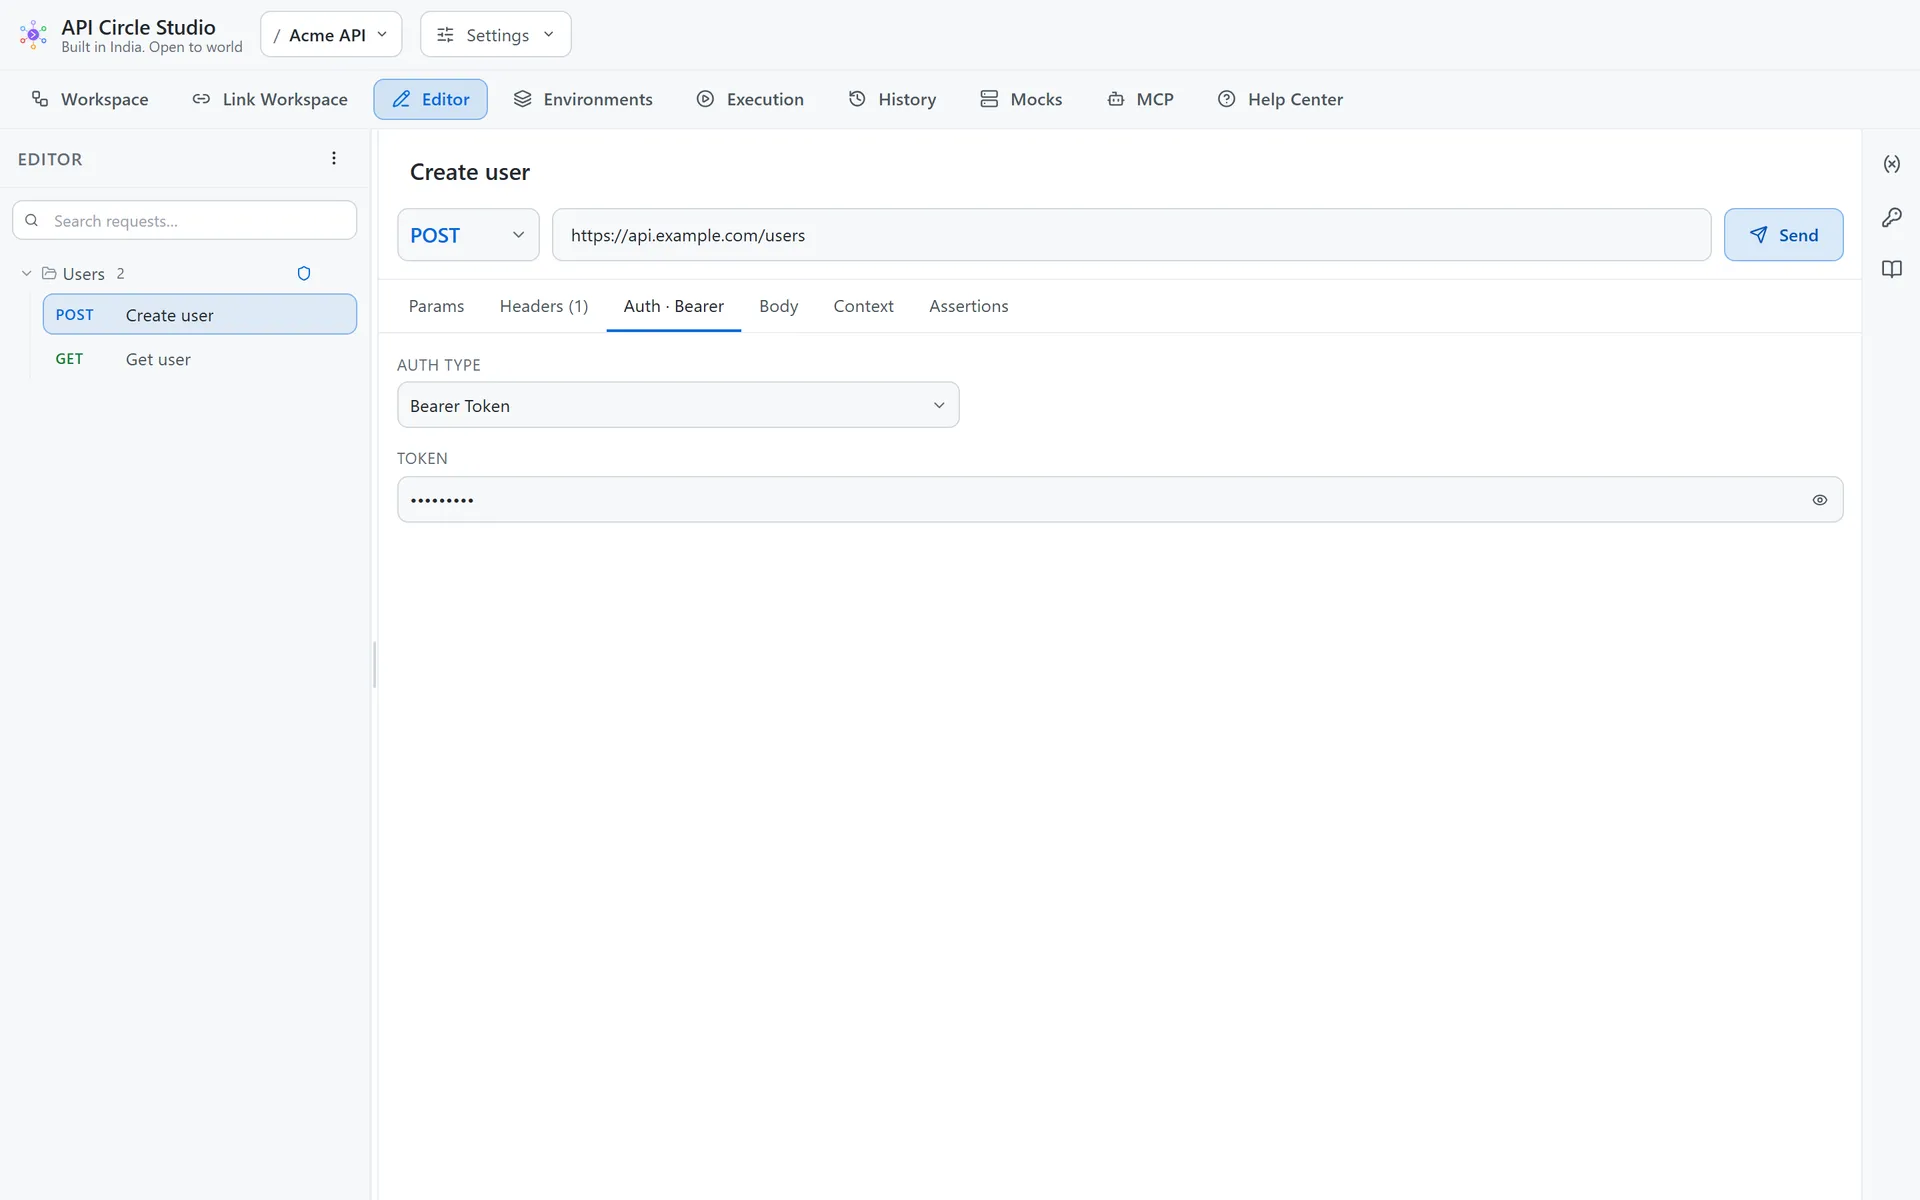Open the Context tab
Screen dimensions: 1920x1200
[863, 306]
